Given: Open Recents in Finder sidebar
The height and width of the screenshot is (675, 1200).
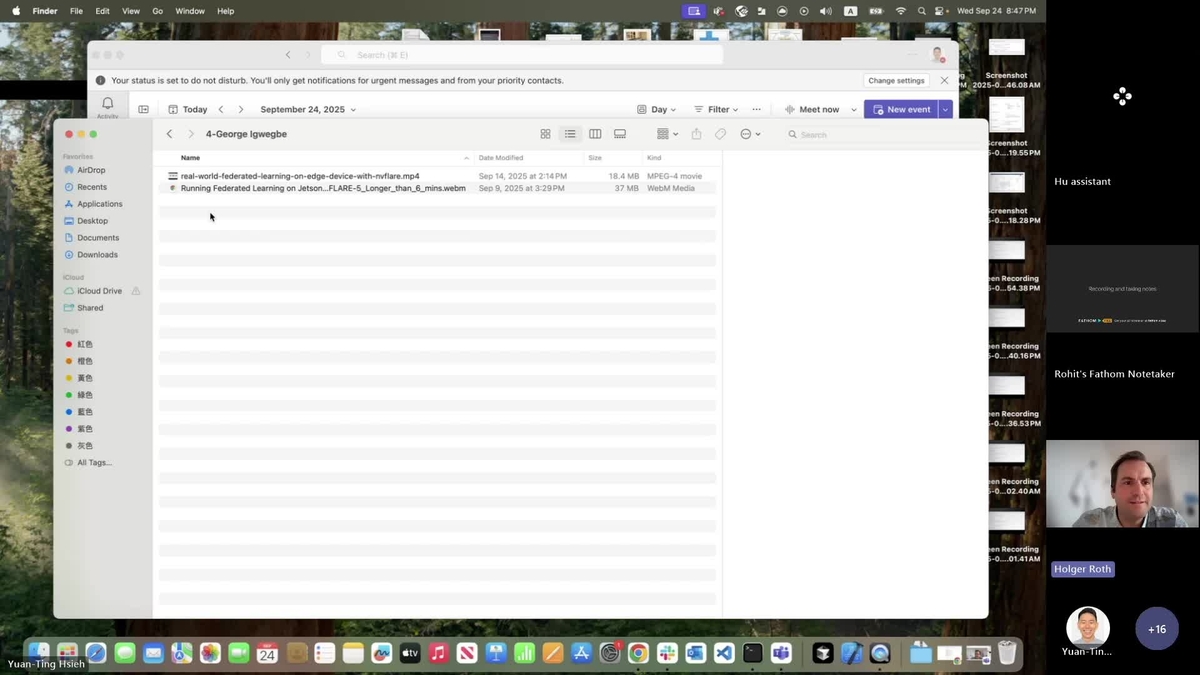Looking at the screenshot, I should (92, 187).
